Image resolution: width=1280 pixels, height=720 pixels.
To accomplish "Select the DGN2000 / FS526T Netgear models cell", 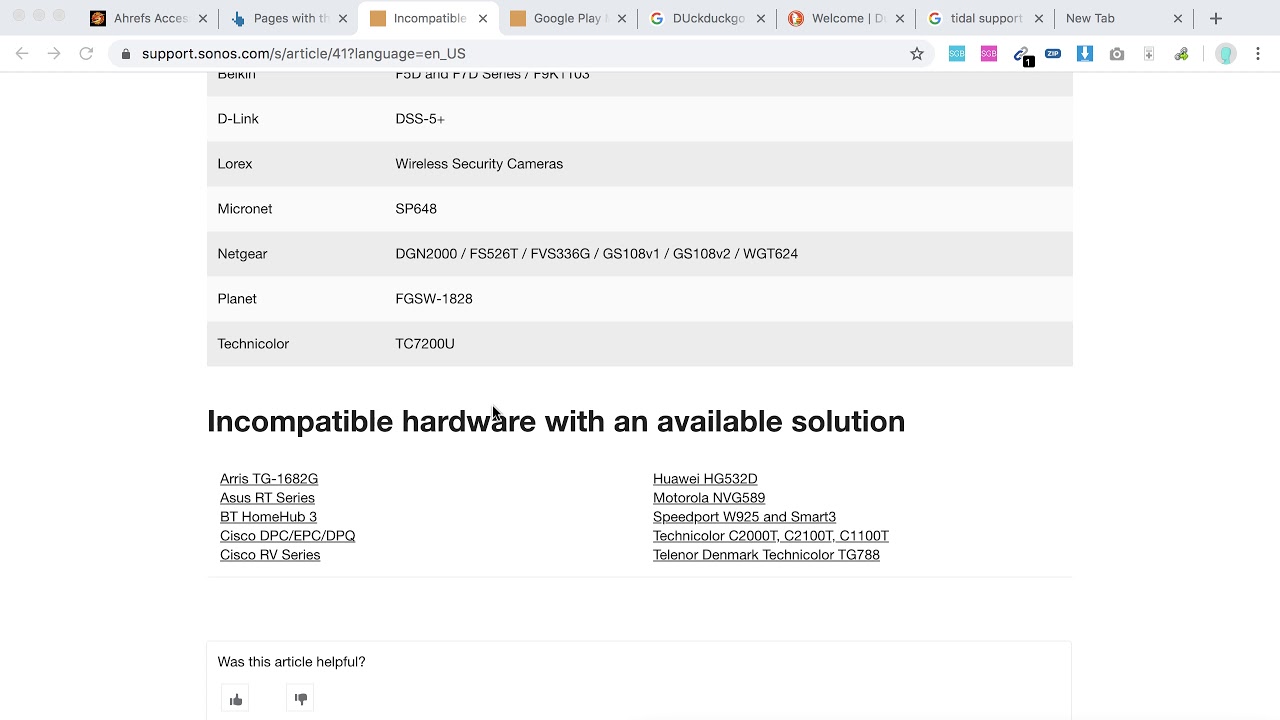I will coord(596,254).
